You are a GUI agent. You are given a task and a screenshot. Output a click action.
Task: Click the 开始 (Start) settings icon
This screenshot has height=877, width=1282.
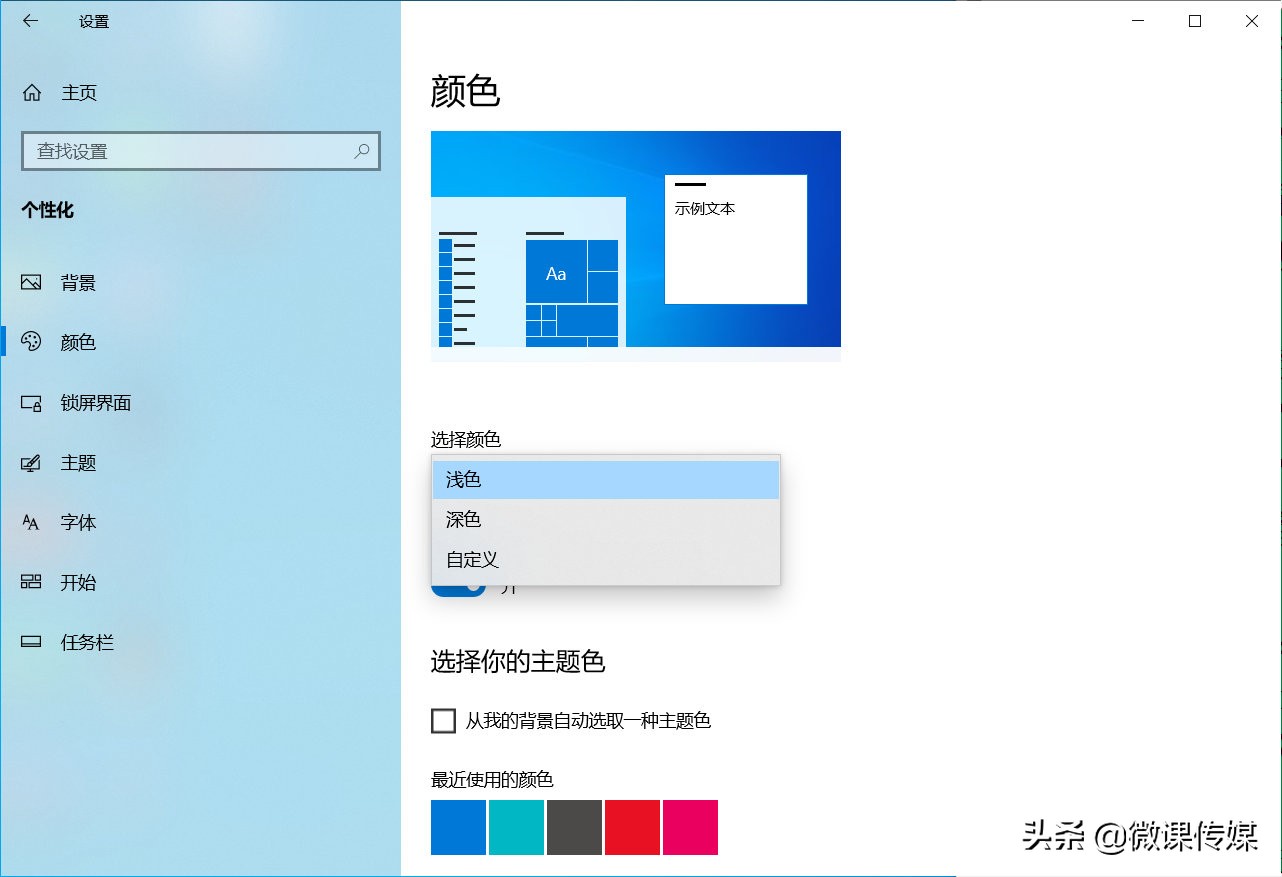29,582
